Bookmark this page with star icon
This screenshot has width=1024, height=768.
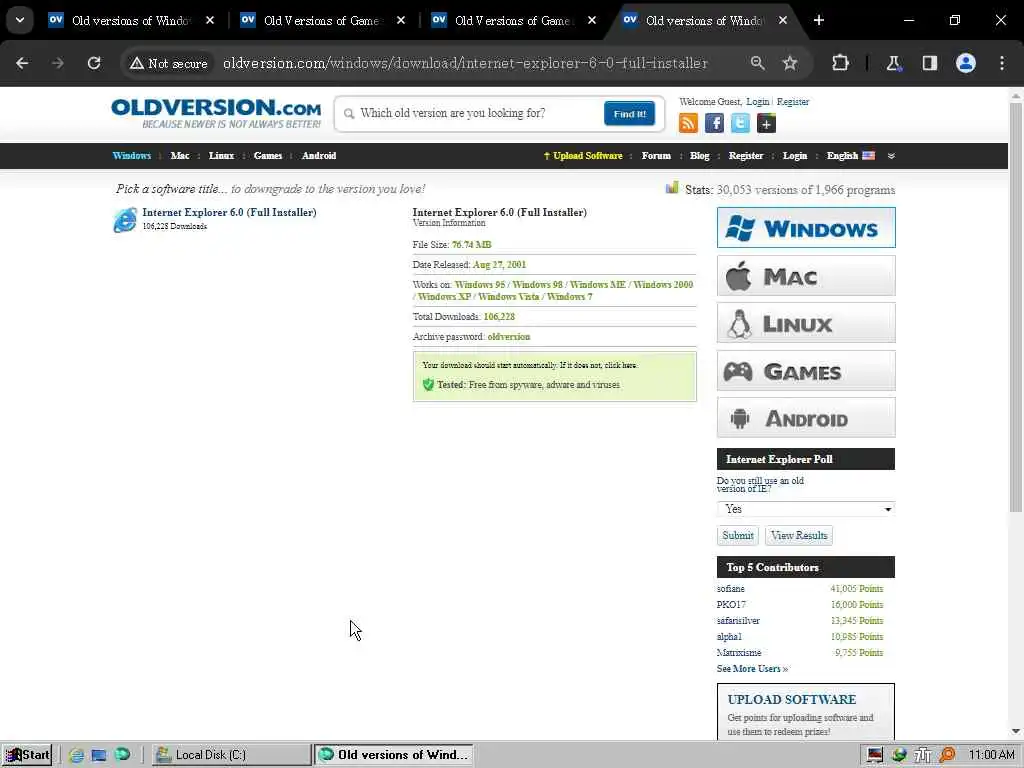790,63
